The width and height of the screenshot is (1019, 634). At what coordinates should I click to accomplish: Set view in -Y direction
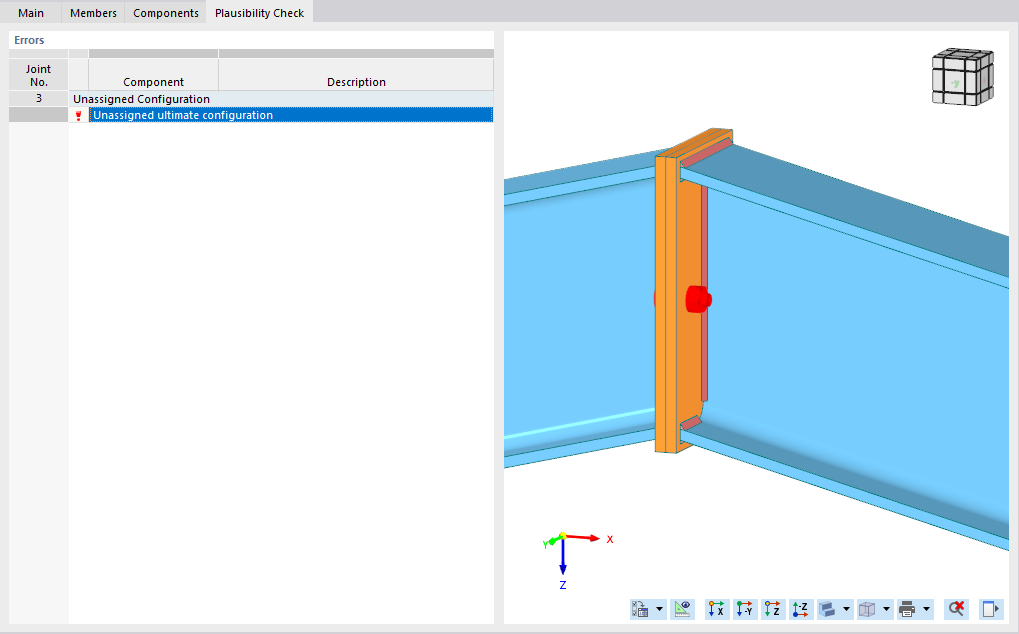click(745, 609)
